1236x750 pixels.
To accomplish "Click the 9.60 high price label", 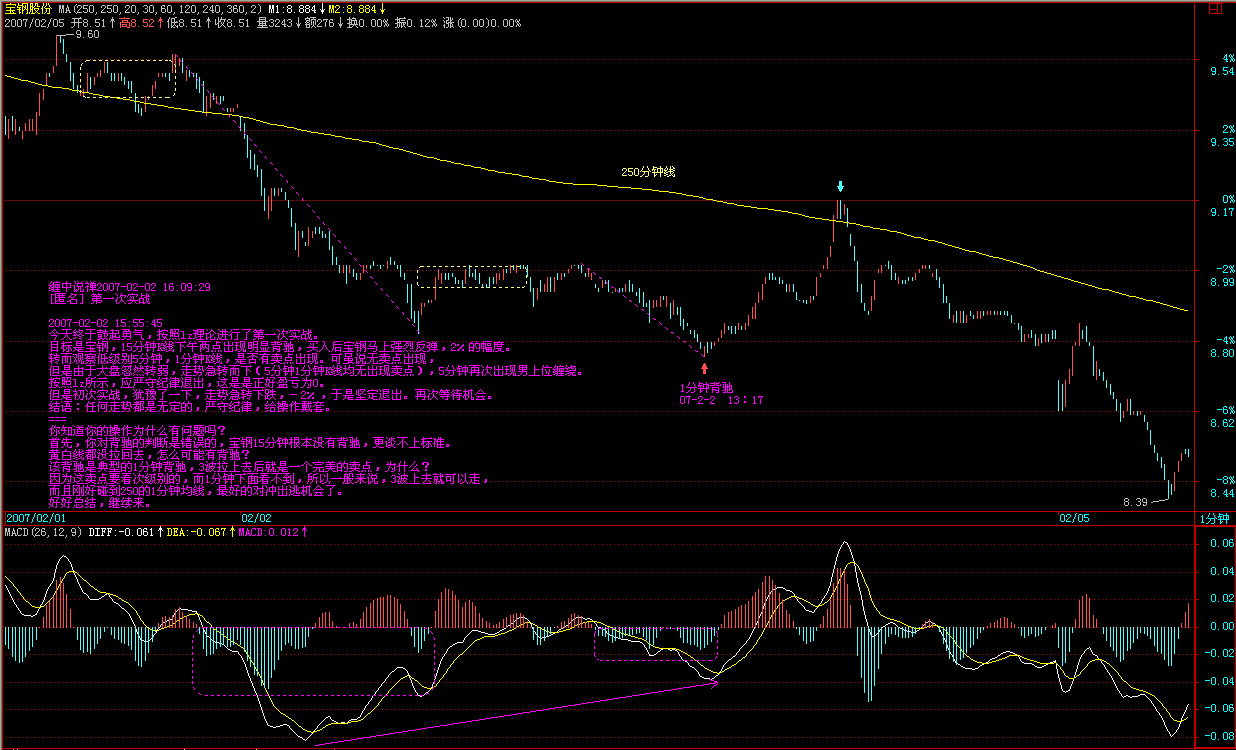I will [87, 34].
